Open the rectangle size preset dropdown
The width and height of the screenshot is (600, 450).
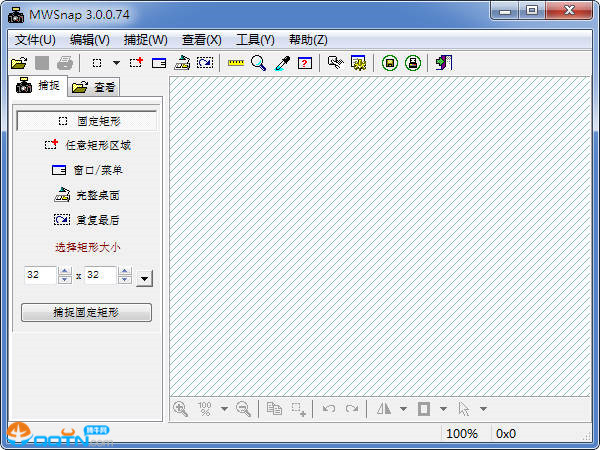pos(144,277)
